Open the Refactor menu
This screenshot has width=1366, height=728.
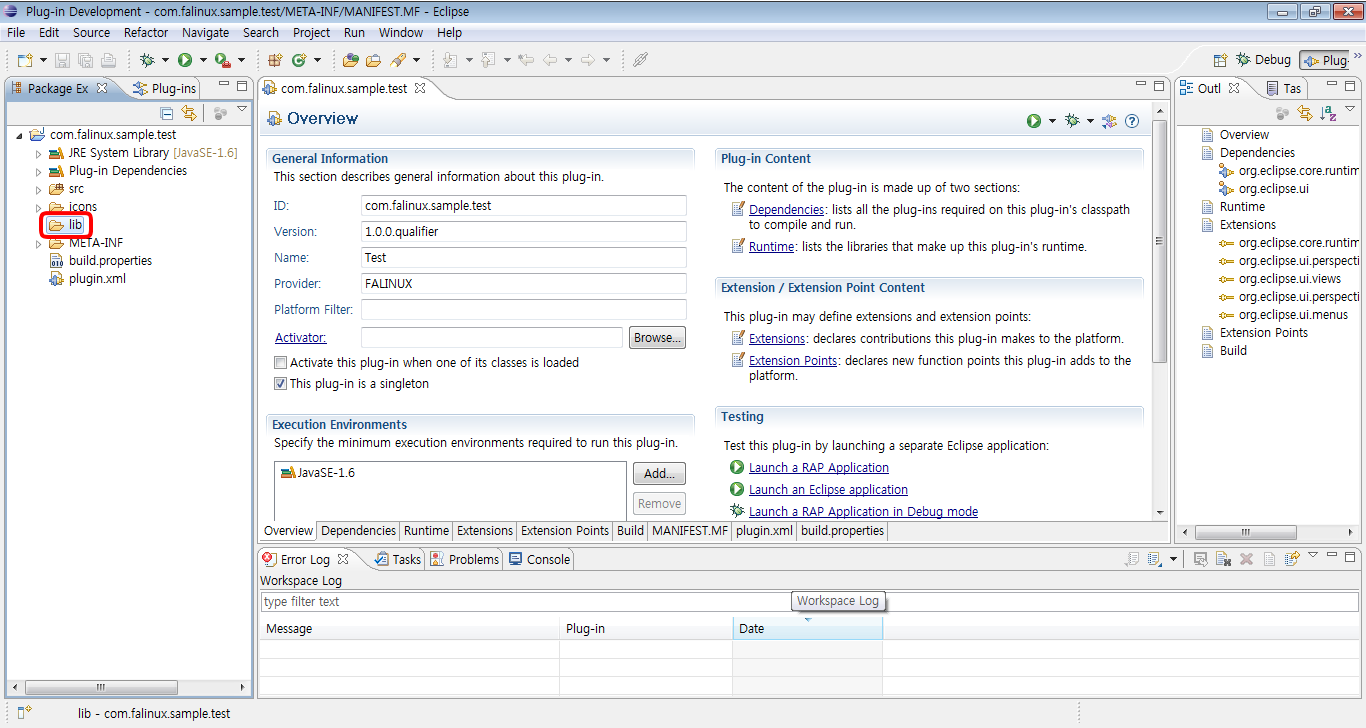coord(146,32)
